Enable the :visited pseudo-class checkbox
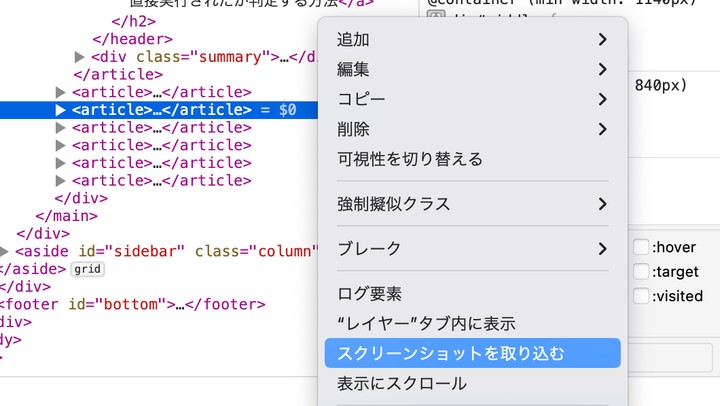Screen dimensions: 720x406 point(641,296)
